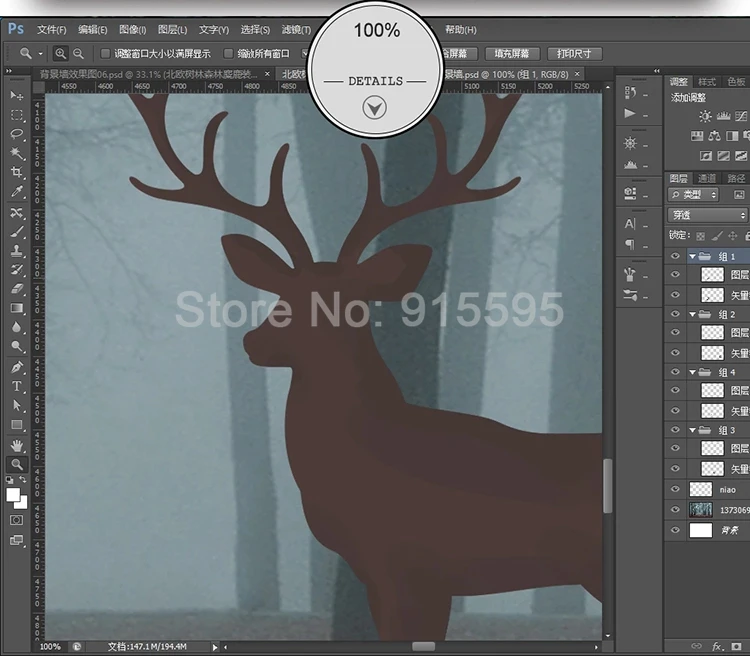
Task: Select the Eraser tool
Action: click(17, 289)
